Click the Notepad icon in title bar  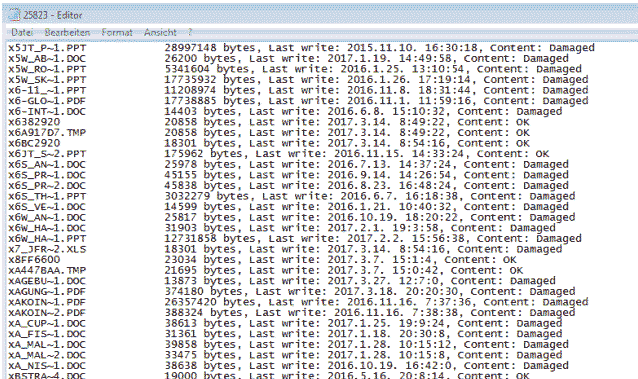coord(14,15)
